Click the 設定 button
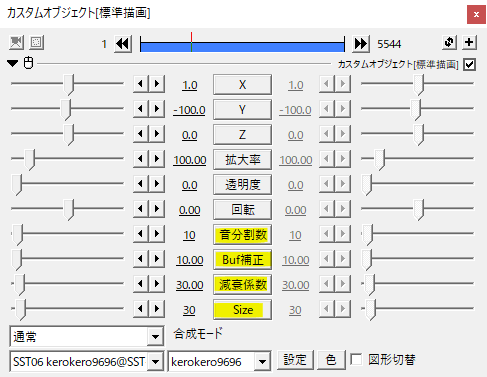This screenshot has width=487, height=377. (x=295, y=360)
